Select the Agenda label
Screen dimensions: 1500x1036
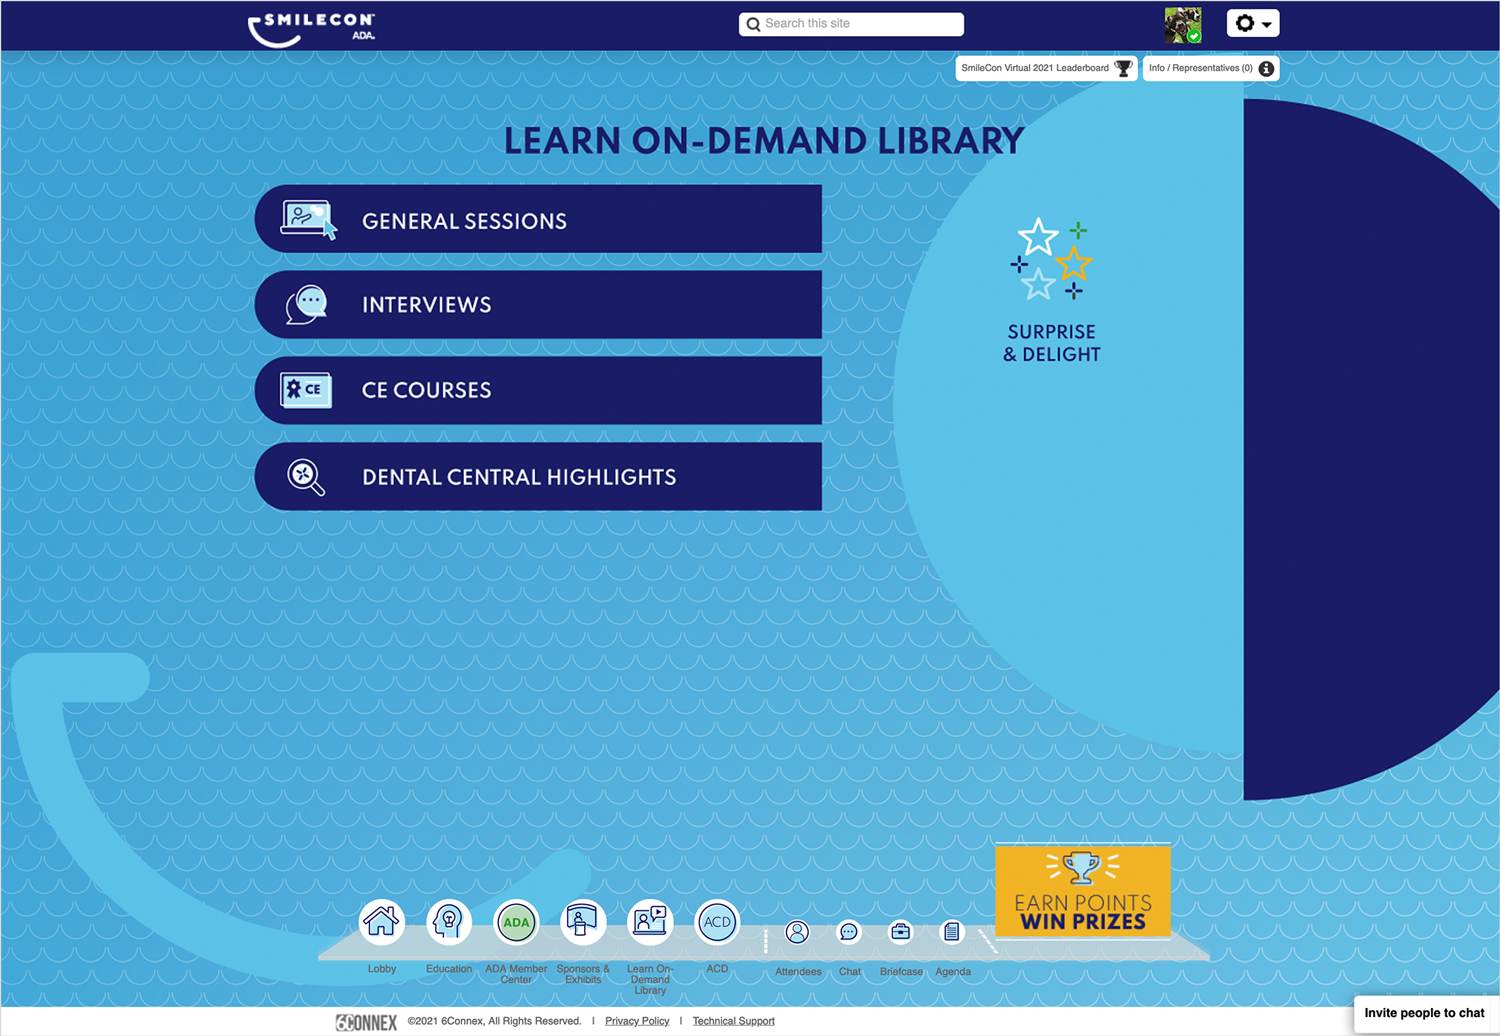pos(953,972)
